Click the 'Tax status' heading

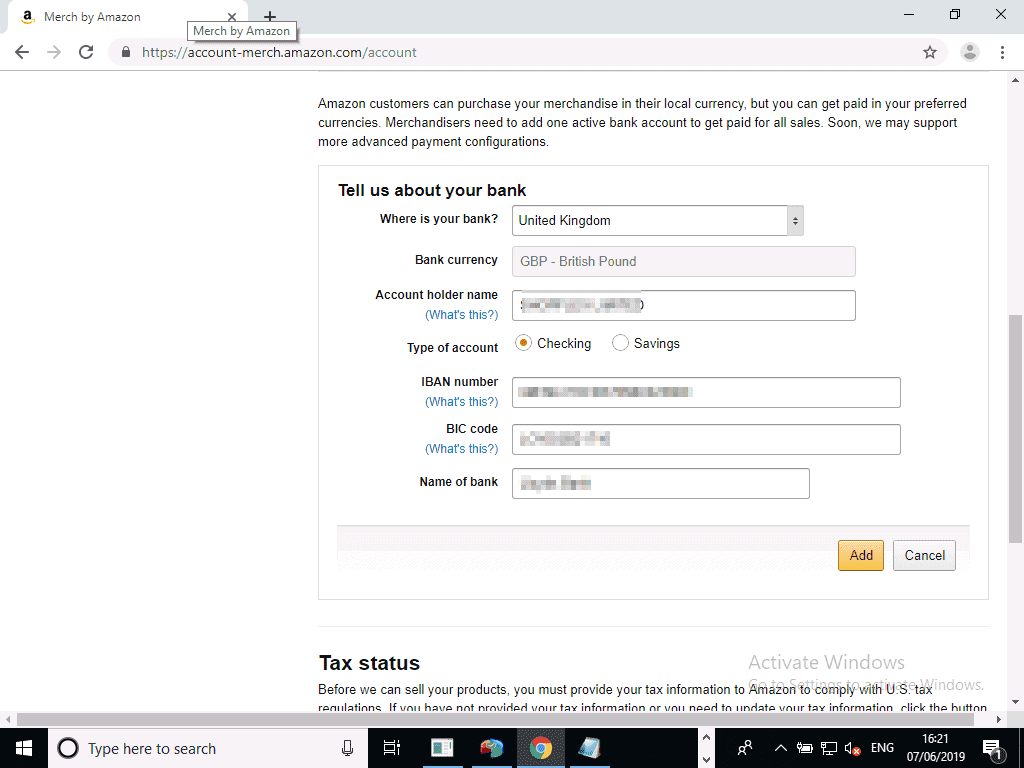click(x=369, y=663)
